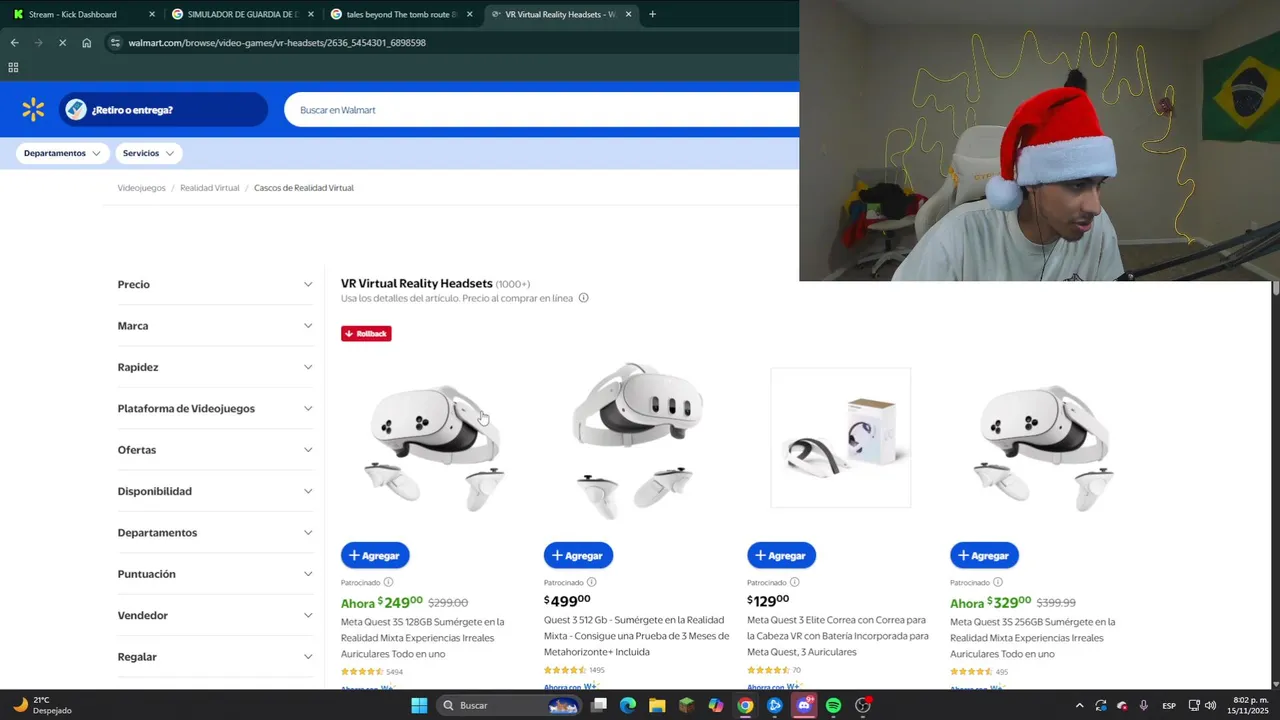Expand the Ofertas filter

coord(215,450)
